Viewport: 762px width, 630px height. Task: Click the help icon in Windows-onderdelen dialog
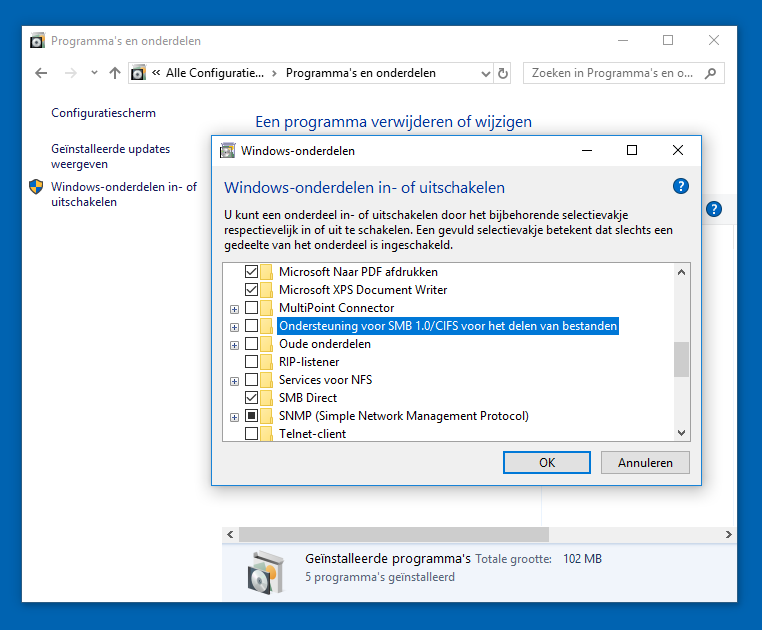point(681,186)
